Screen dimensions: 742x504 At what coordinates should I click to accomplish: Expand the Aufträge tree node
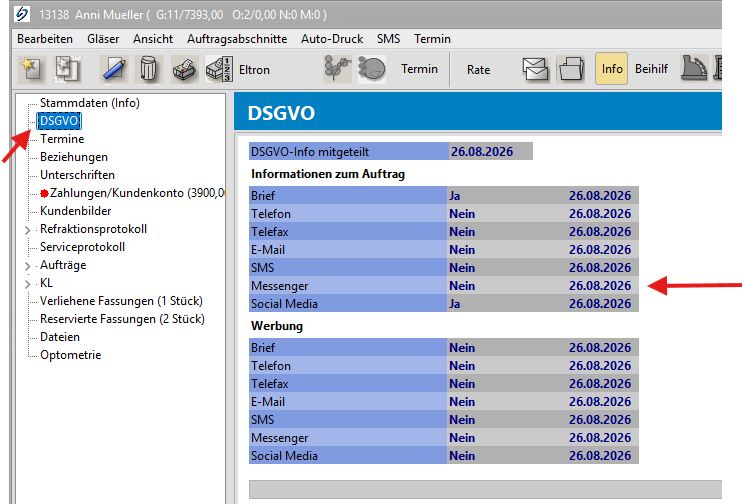pos(27,266)
